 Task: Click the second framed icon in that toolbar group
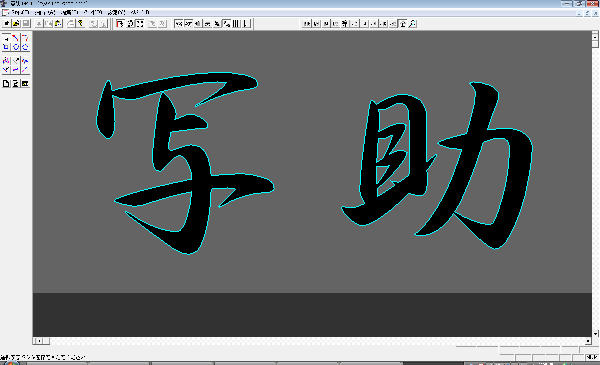point(188,24)
